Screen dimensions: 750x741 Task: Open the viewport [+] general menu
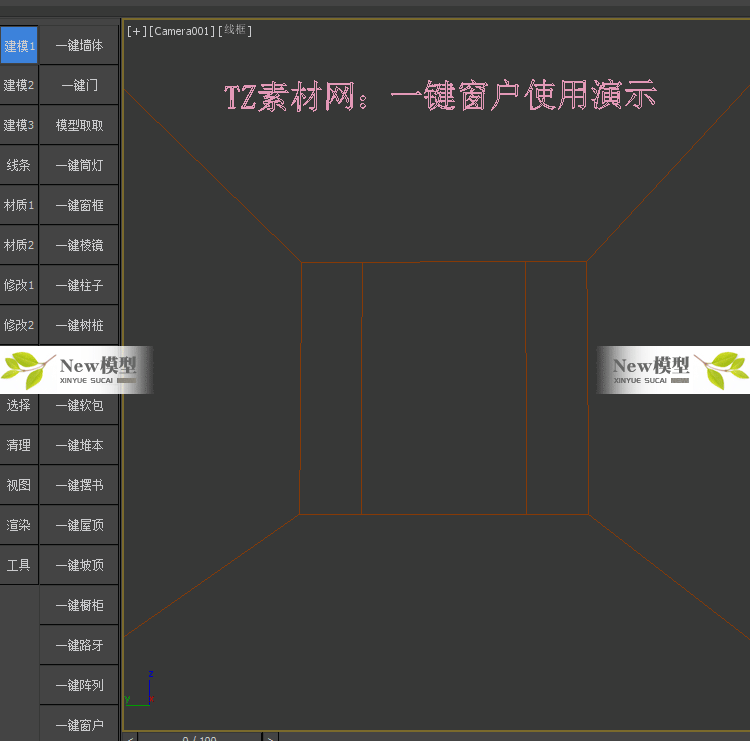pos(135,32)
